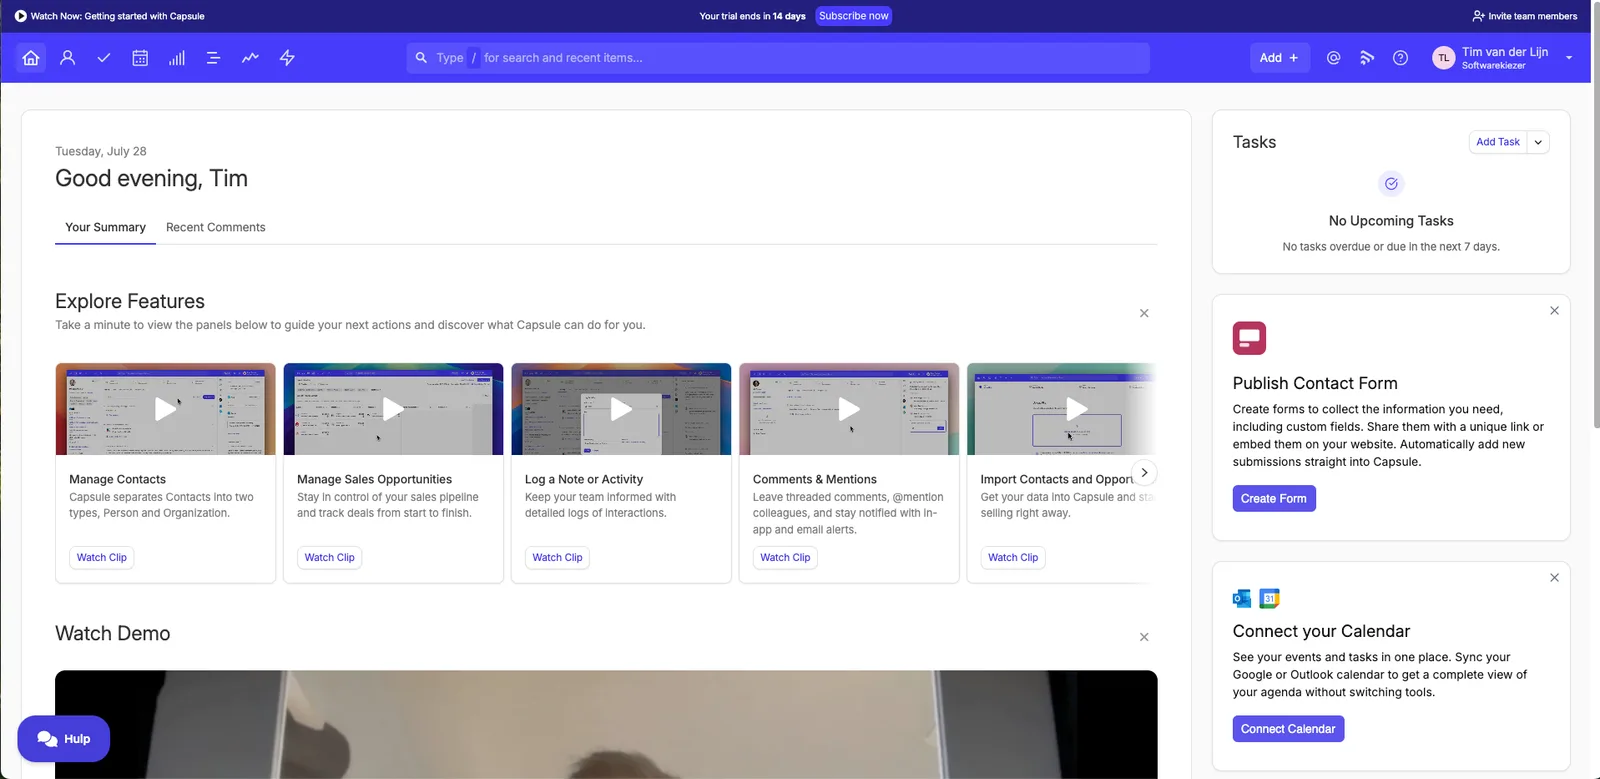Image resolution: width=1600 pixels, height=779 pixels.
Task: Open the Hulp chat widget
Action: (x=63, y=739)
